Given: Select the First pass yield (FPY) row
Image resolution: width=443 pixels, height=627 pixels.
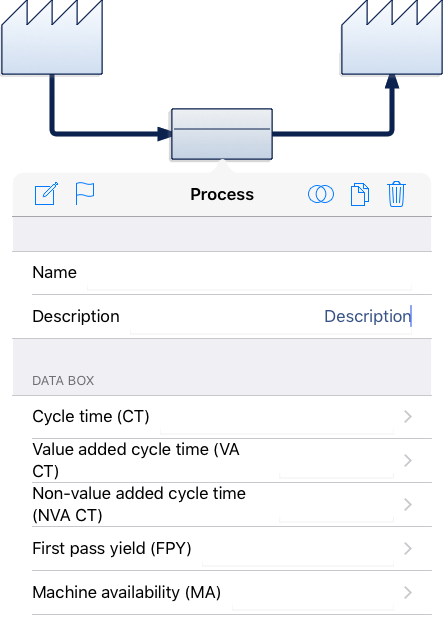Looking at the screenshot, I should [x=222, y=549].
